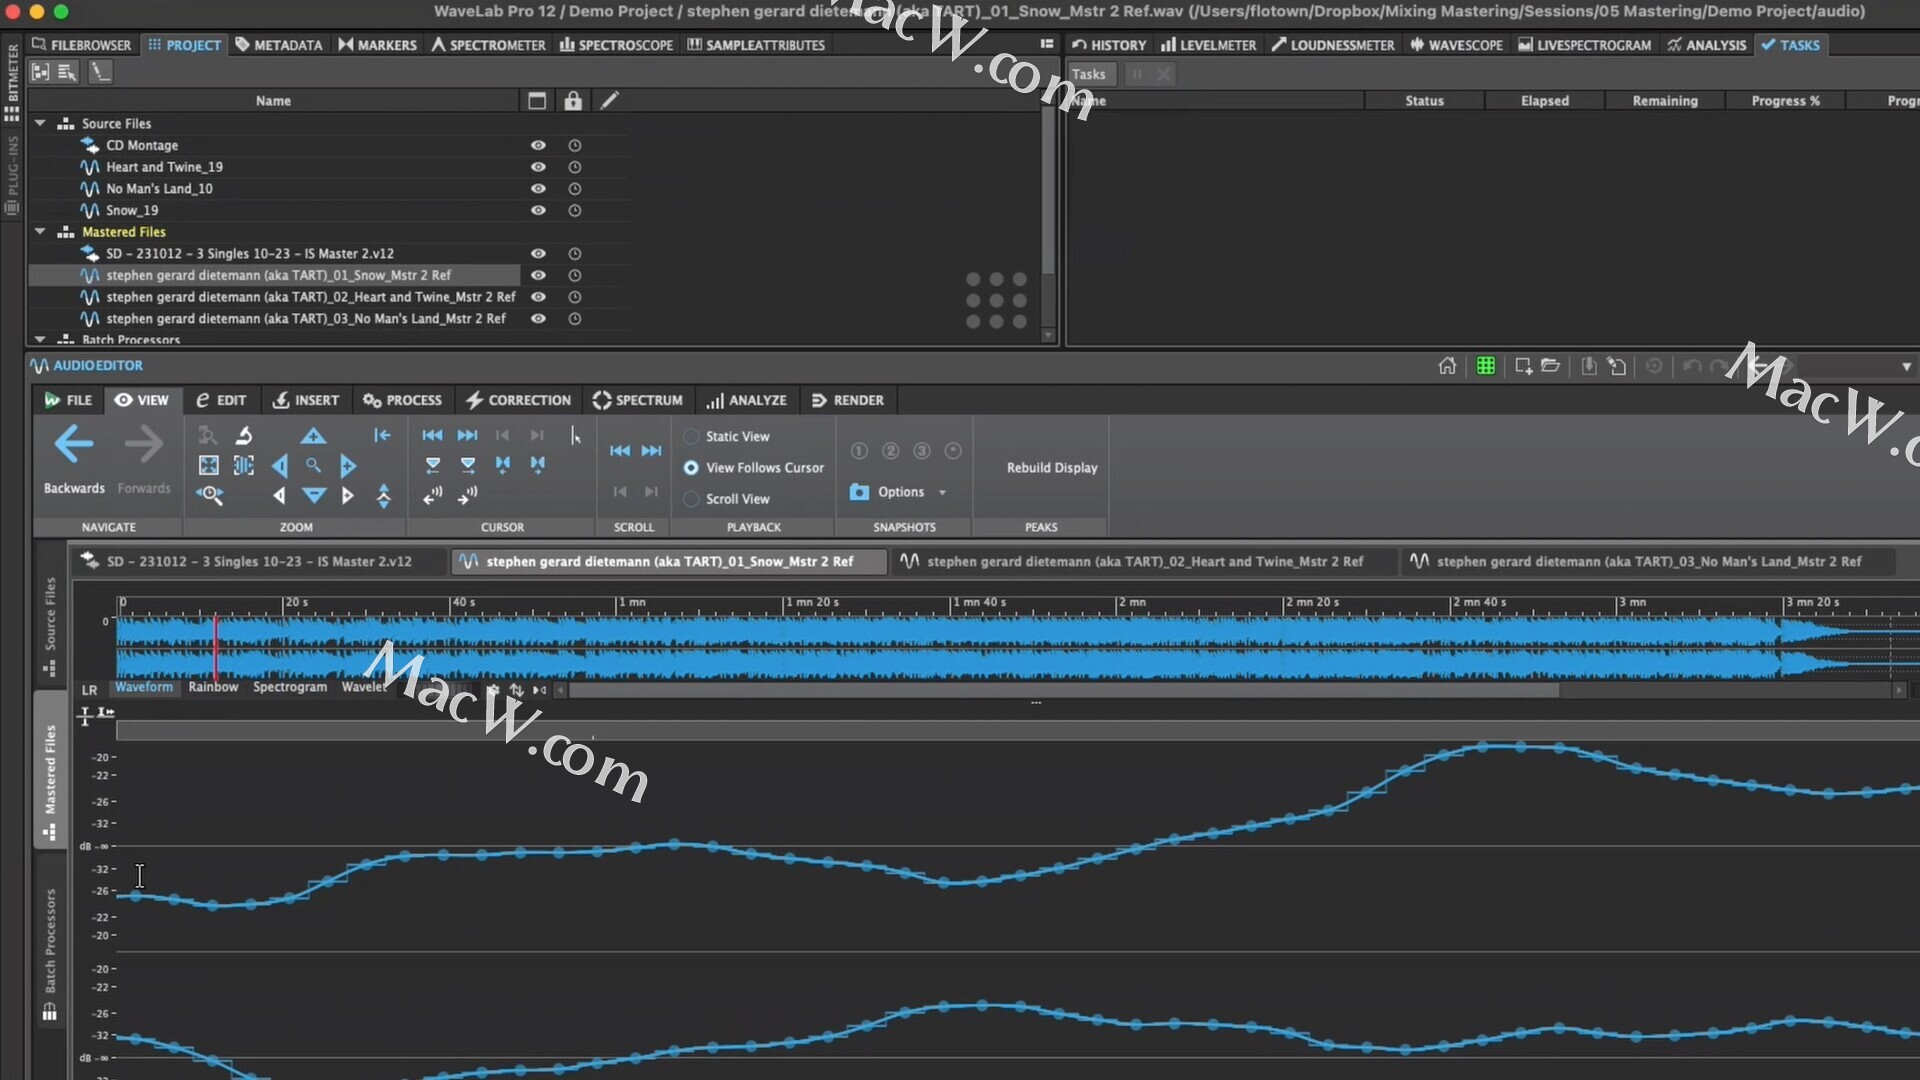Open the snapshot Options dropdown
Screen dimensions: 1920x1080
(x=911, y=492)
